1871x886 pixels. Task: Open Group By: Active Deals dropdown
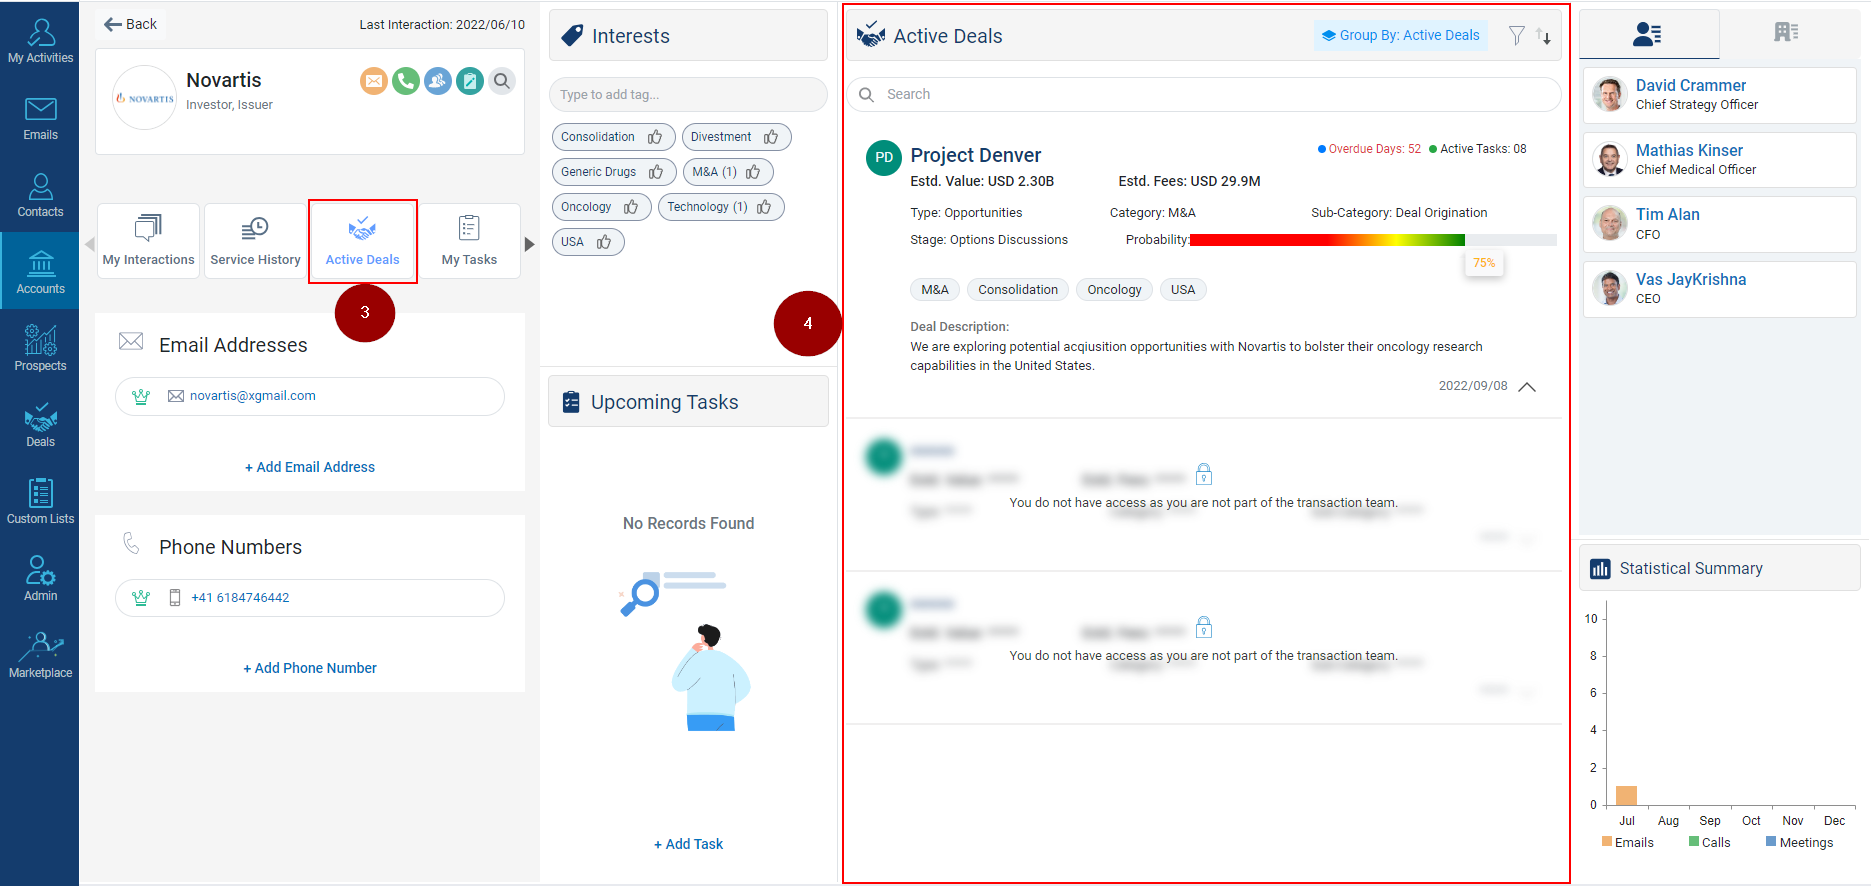tap(1400, 35)
